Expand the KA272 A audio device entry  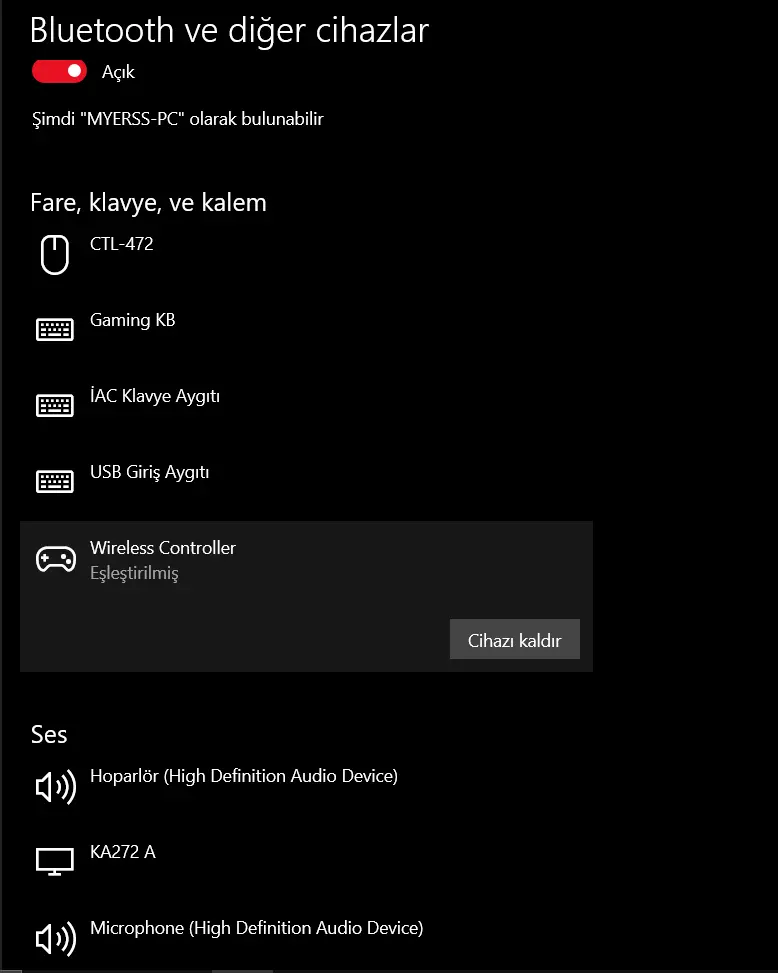(x=306, y=863)
